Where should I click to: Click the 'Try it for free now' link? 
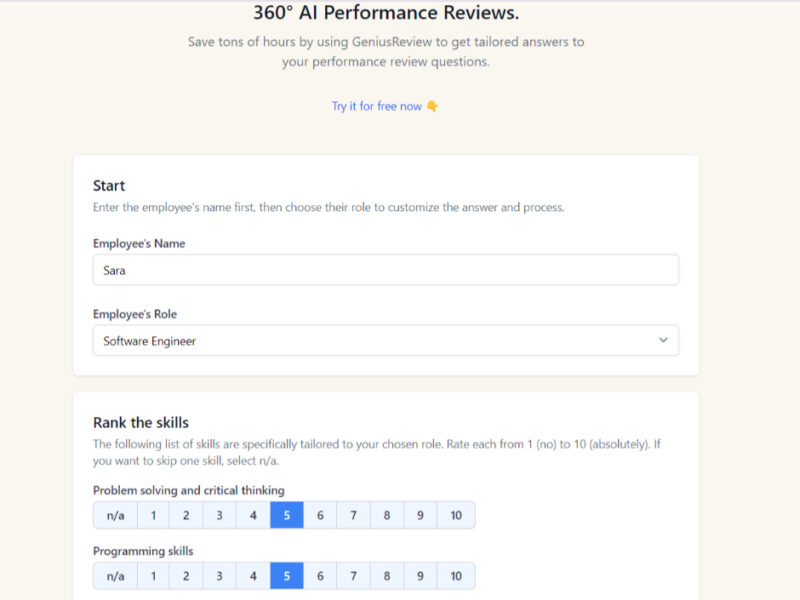point(377,106)
